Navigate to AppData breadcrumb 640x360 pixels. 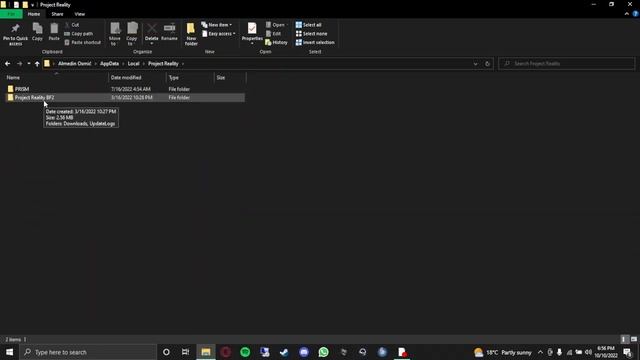109,64
